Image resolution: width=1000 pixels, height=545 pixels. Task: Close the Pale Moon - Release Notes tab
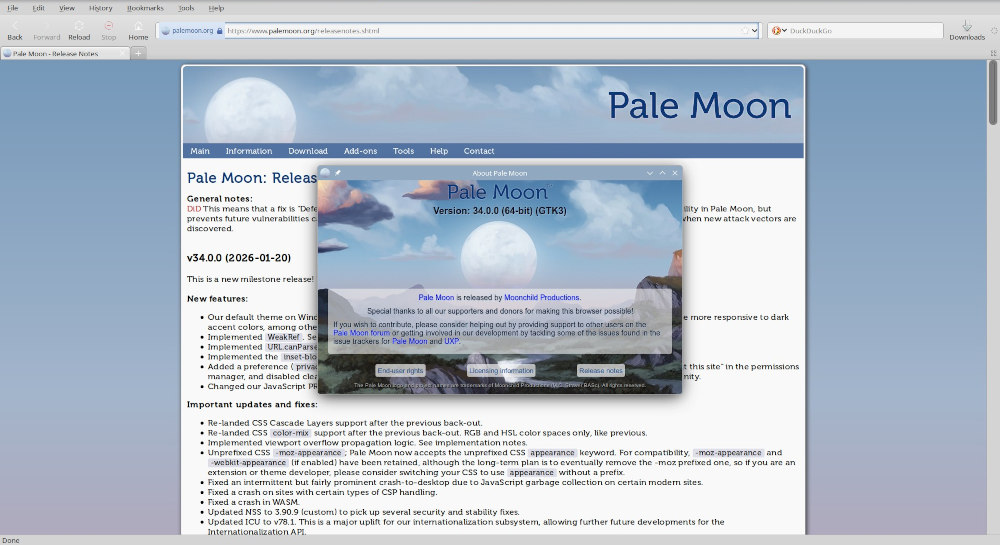tap(123, 54)
